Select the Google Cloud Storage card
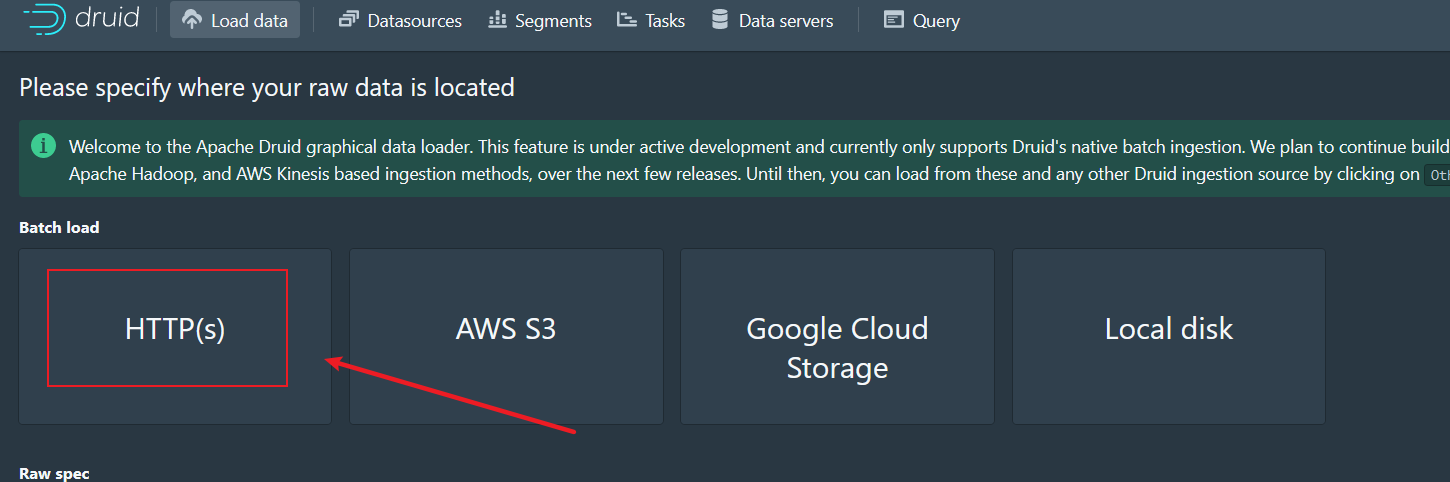Viewport: 1450px width, 482px height. [x=838, y=337]
